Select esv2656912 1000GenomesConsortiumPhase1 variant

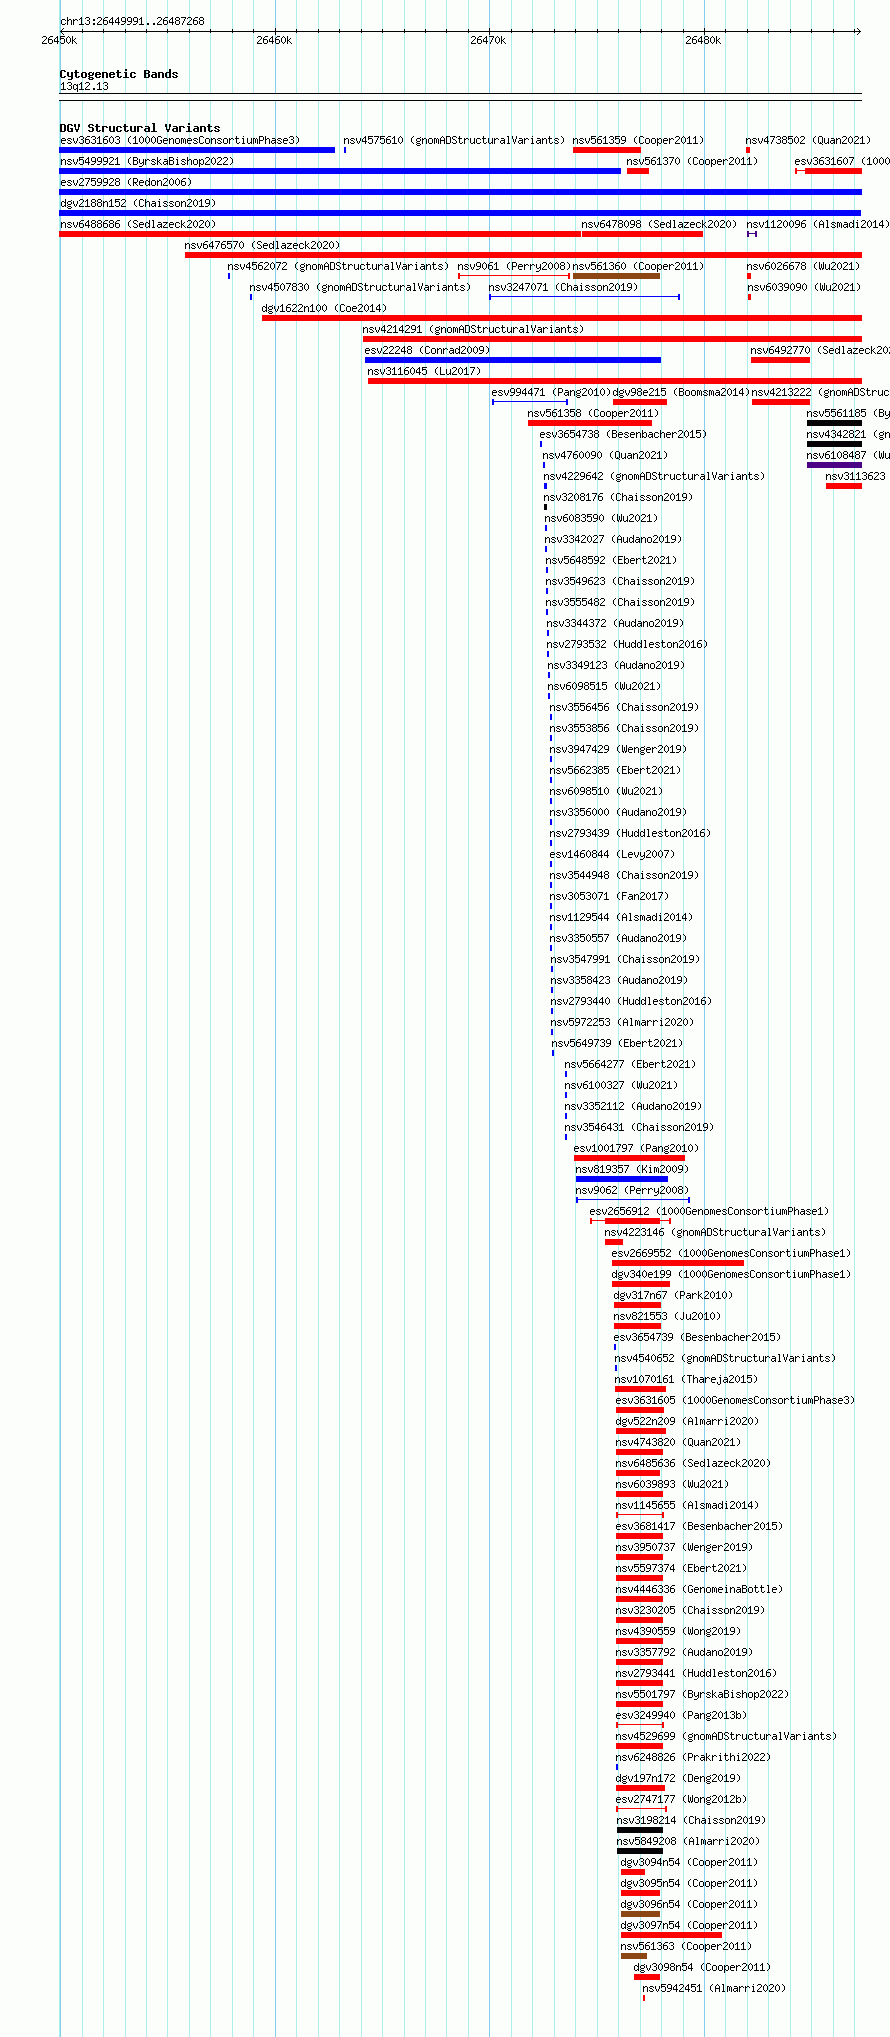coord(709,1211)
